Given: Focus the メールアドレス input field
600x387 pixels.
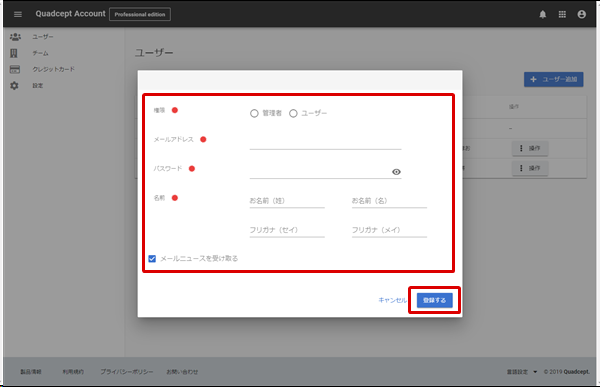Looking at the screenshot, I should [x=325, y=142].
